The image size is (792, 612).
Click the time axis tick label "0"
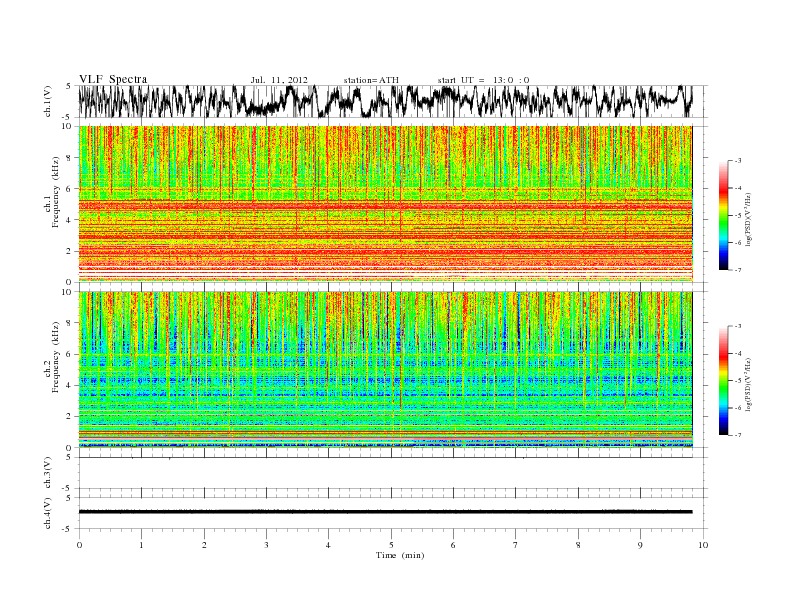pos(79,545)
